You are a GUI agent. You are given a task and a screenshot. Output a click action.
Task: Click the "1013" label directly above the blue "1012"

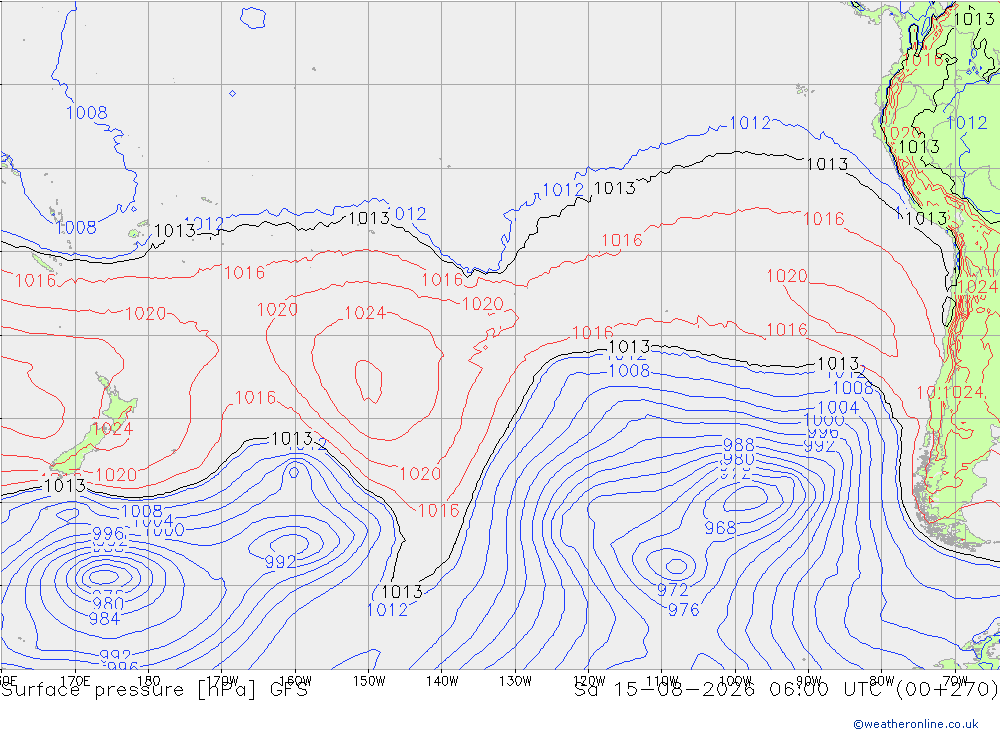click(x=402, y=592)
